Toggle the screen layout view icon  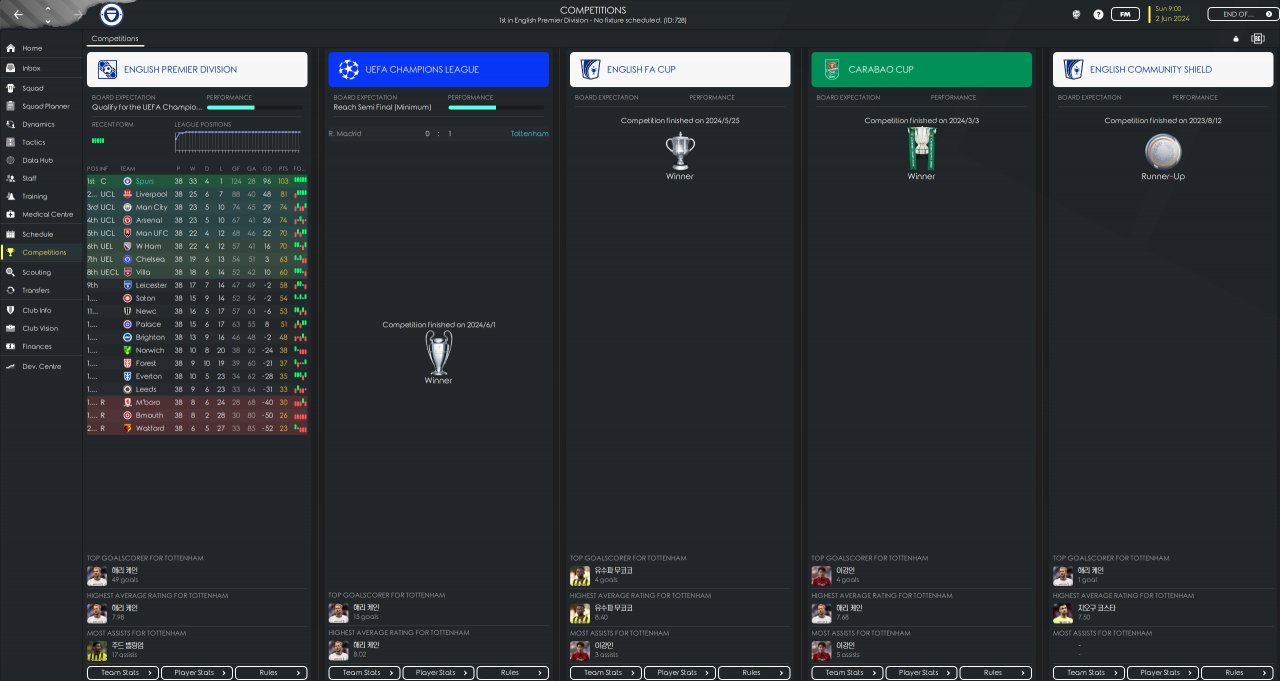[x=1258, y=39]
